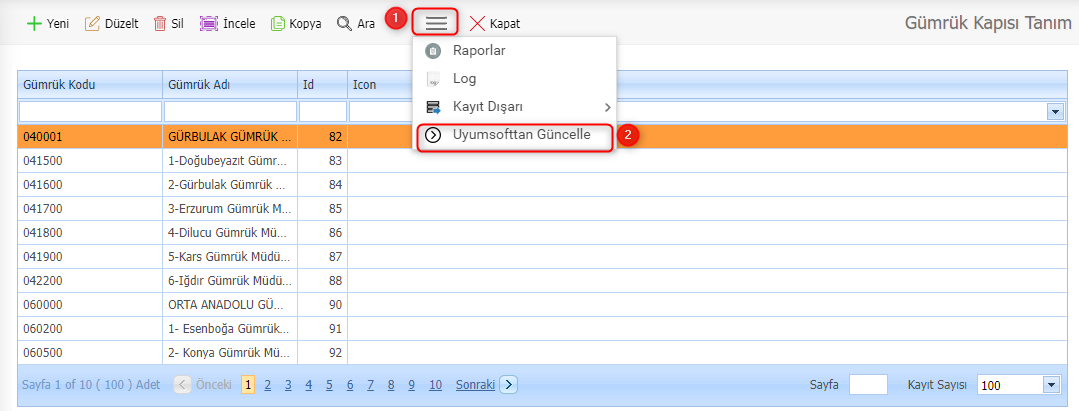Click the Ara magnifier search icon
Image resolution: width=1079 pixels, height=411 pixels.
tap(344, 23)
